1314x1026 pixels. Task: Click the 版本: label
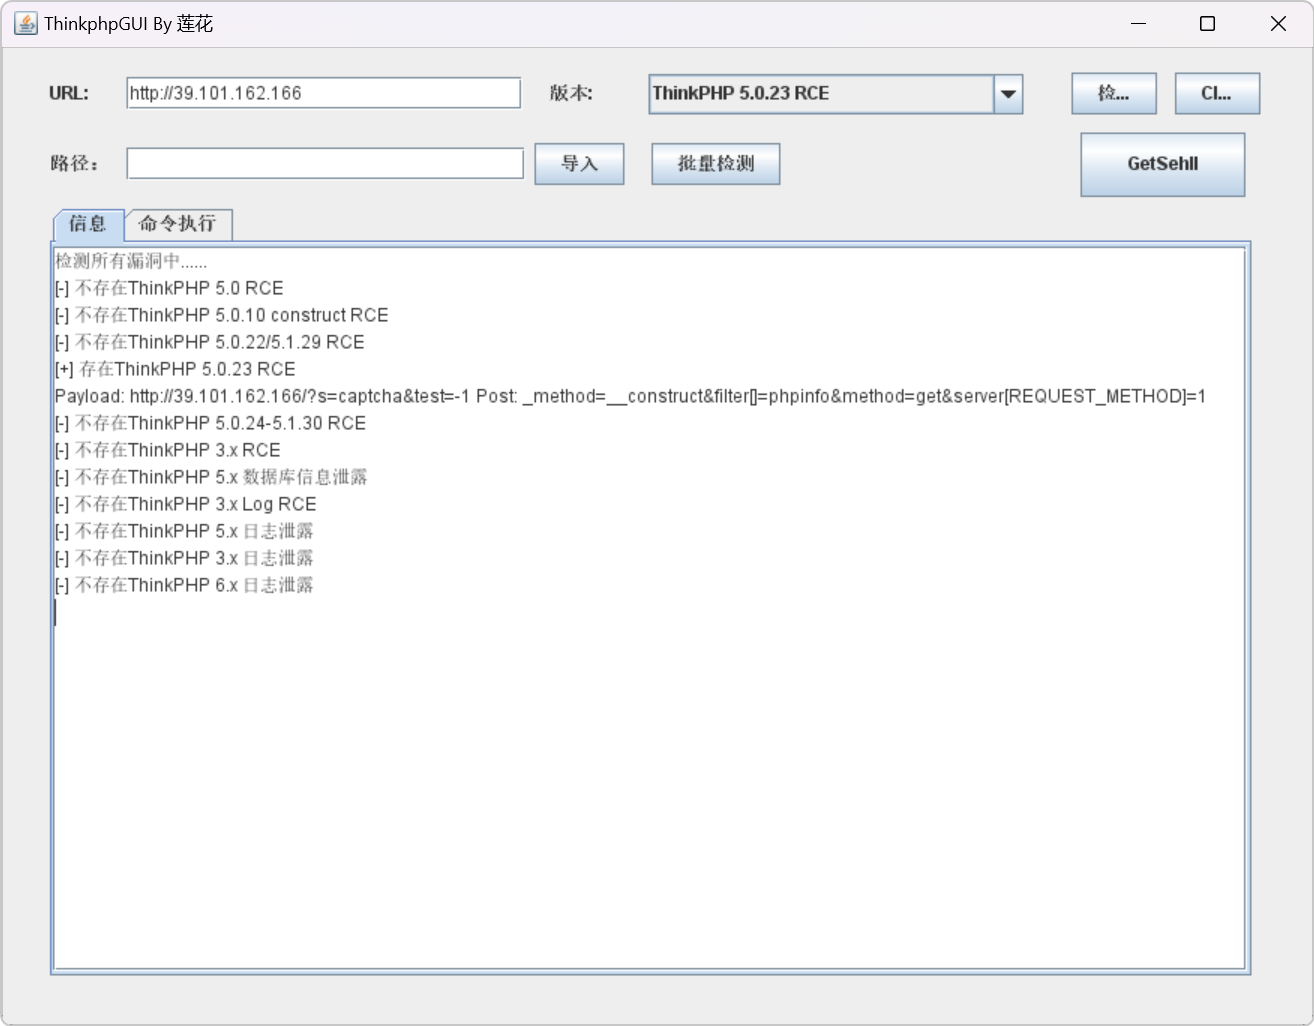tap(571, 93)
